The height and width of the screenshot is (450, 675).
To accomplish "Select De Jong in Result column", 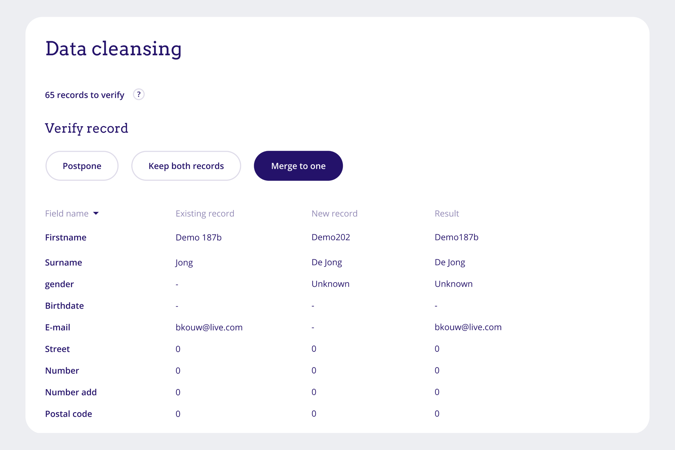I will pyautogui.click(x=450, y=263).
